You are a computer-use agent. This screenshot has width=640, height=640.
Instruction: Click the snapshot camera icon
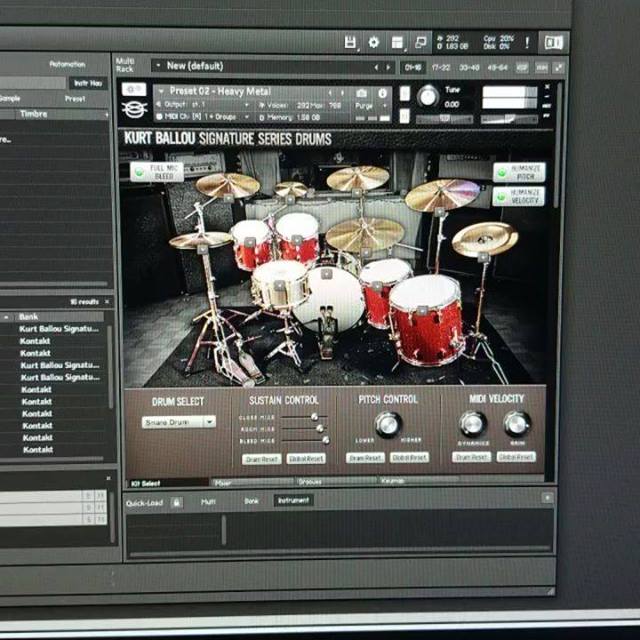362,93
